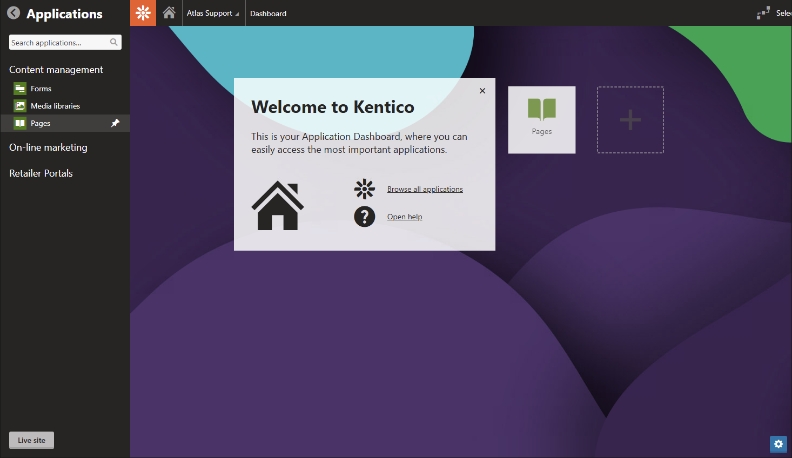Open the Atlas Support site dropdown
The image size is (792, 458).
click(212, 14)
